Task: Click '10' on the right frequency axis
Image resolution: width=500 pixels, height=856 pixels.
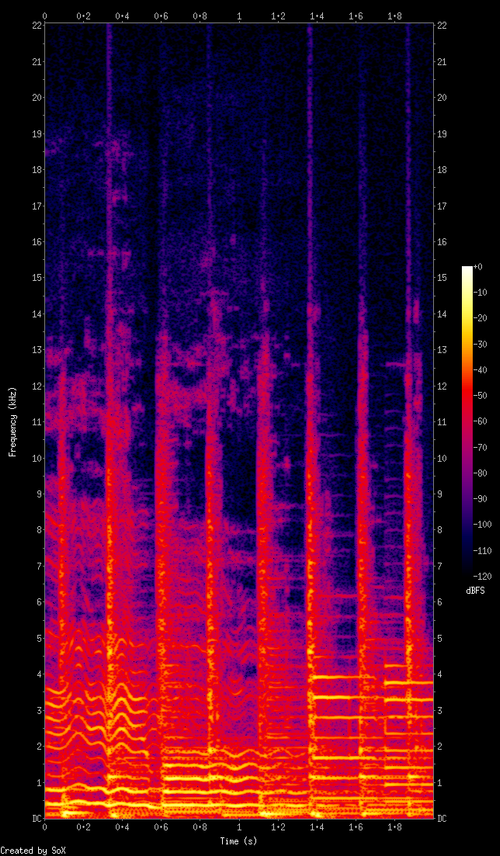Action: point(442,458)
